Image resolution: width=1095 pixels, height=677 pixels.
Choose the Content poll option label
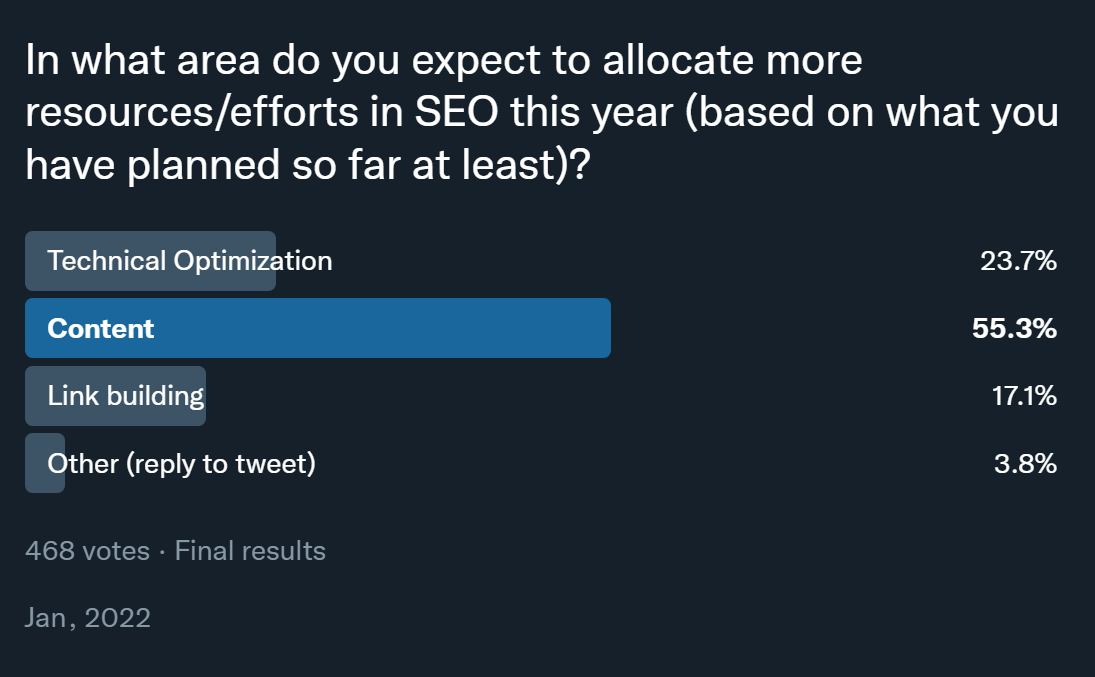[x=100, y=328]
